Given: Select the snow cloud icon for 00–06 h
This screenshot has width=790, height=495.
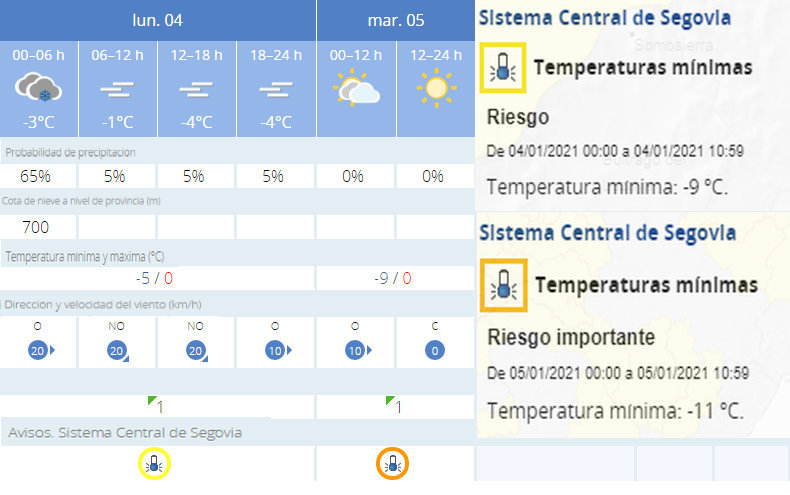Looking at the screenshot, I should (38, 87).
